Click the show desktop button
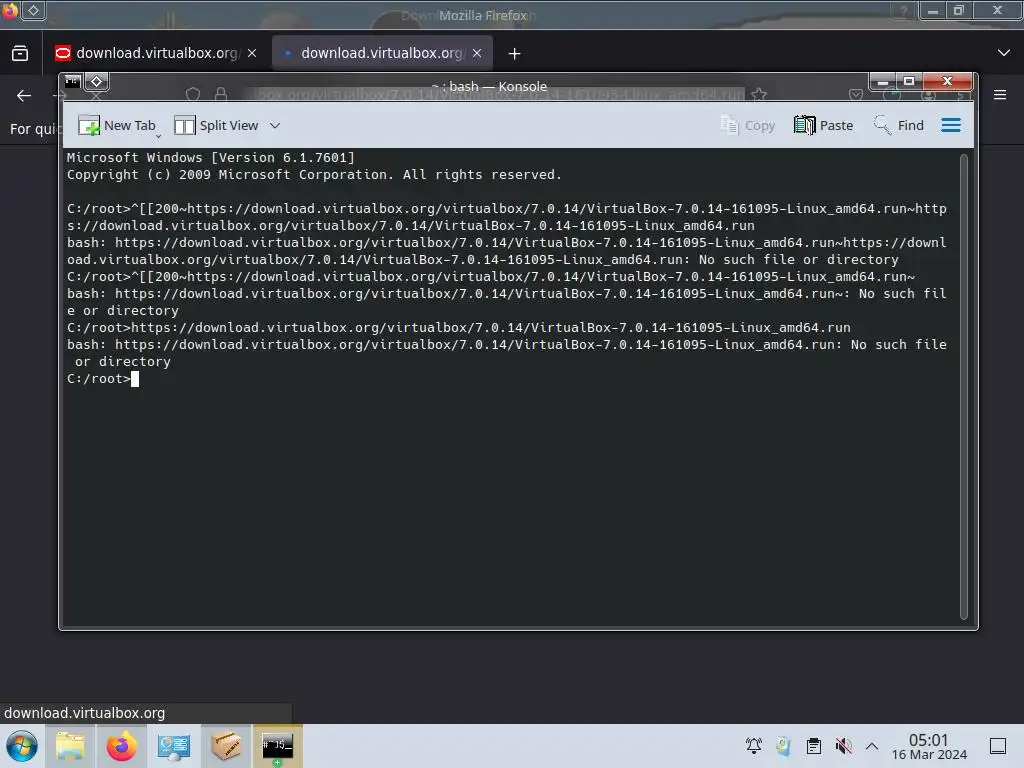The image size is (1024, 768). click(x=998, y=746)
